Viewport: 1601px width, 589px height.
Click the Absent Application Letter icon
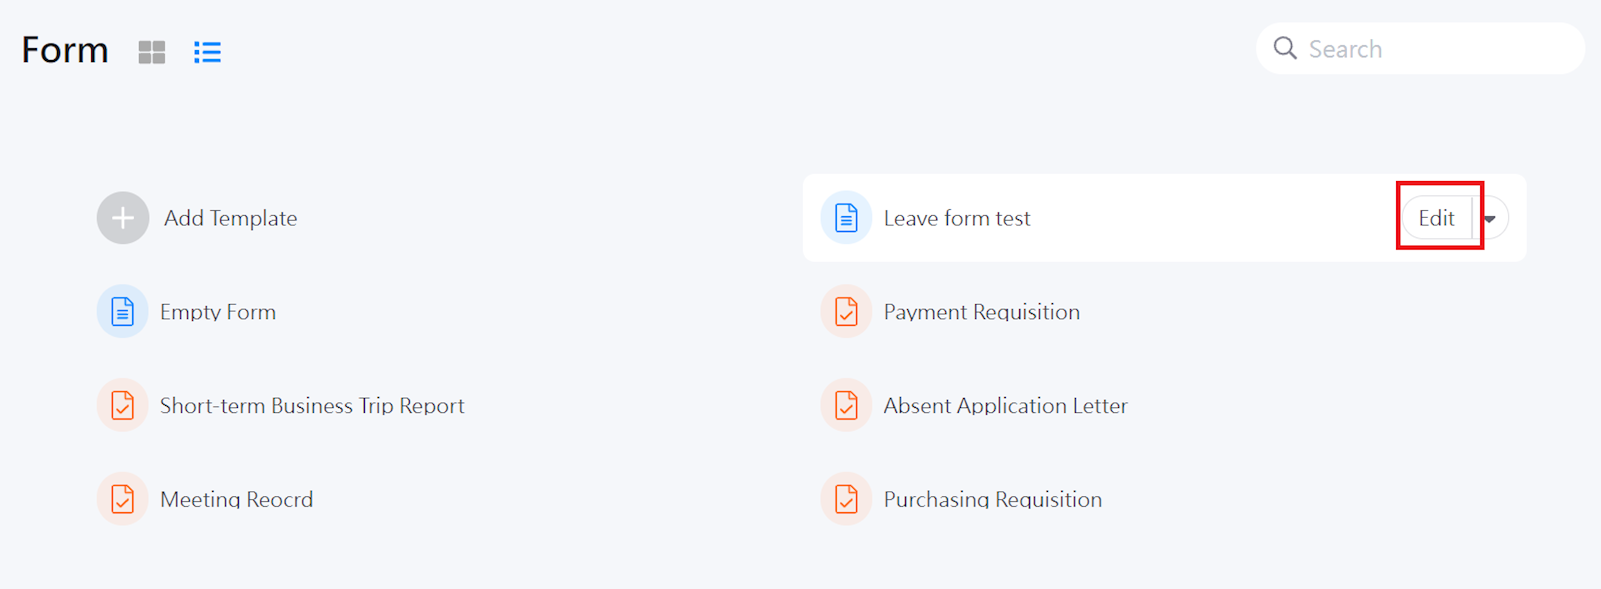[x=846, y=406]
